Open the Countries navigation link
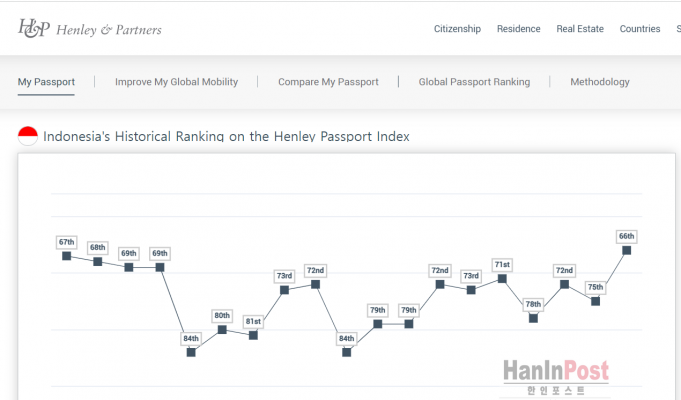Viewport: 681px width, 400px height. click(640, 29)
